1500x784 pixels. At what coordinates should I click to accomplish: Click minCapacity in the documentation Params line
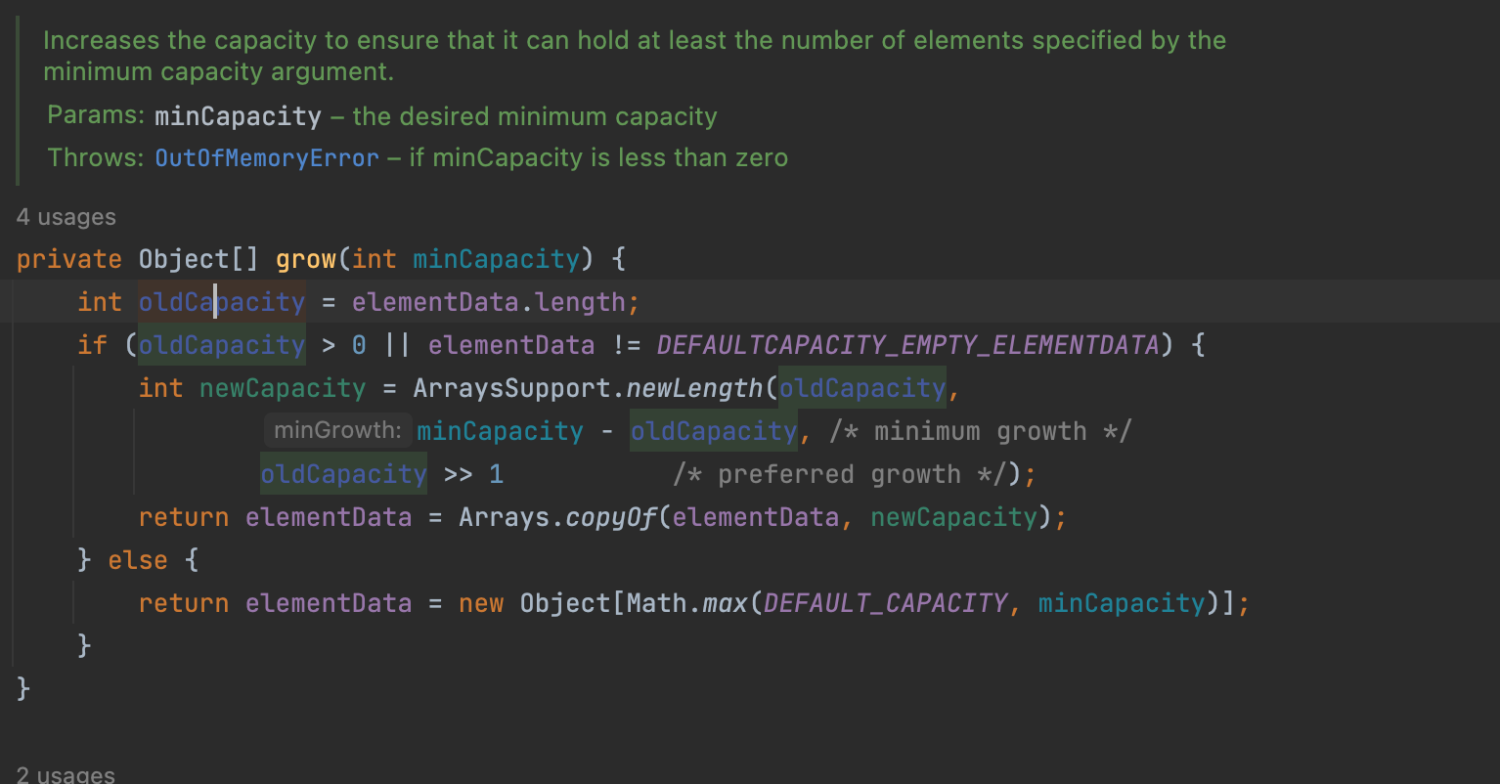tap(238, 116)
